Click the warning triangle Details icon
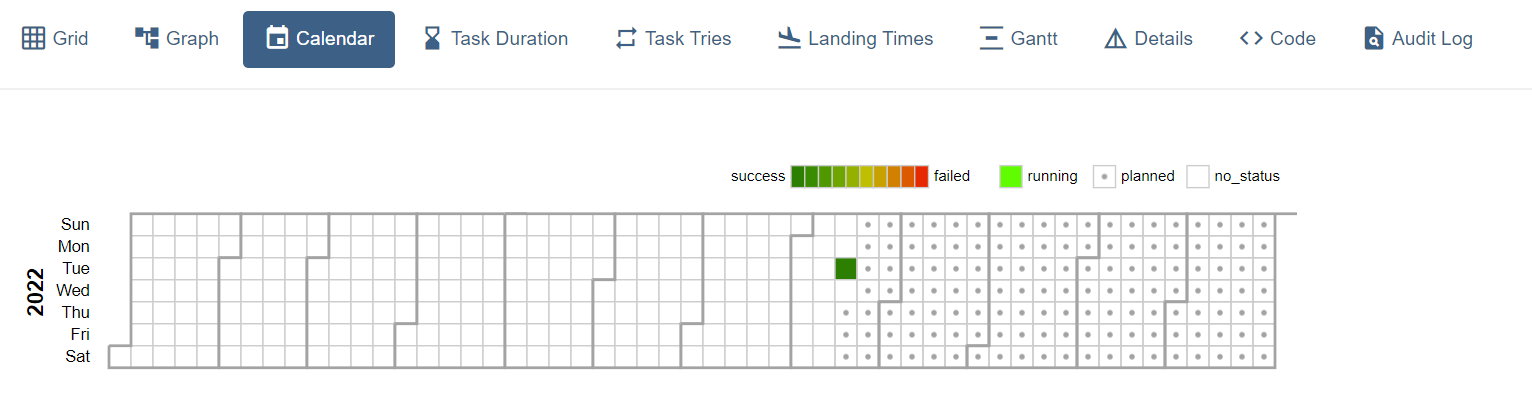 (1116, 39)
